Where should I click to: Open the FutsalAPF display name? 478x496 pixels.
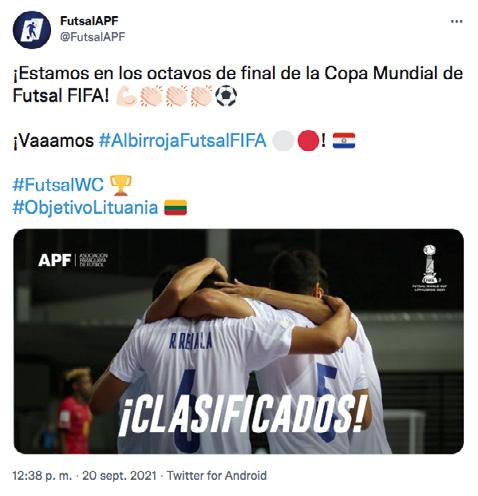(89, 21)
